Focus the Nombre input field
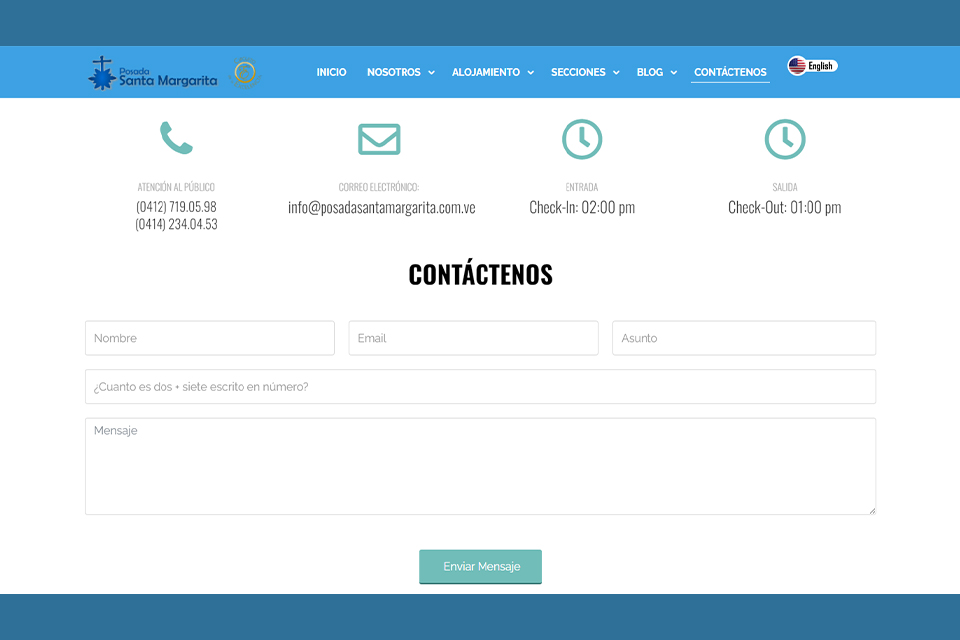The image size is (960, 640). click(x=210, y=338)
